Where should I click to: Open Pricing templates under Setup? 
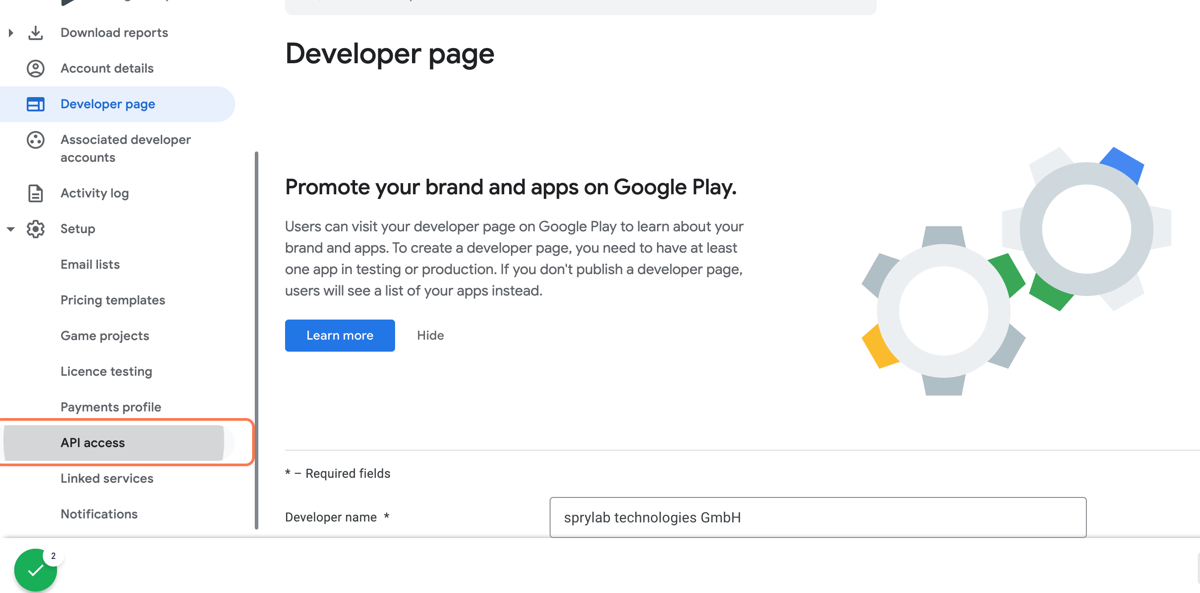pos(113,300)
